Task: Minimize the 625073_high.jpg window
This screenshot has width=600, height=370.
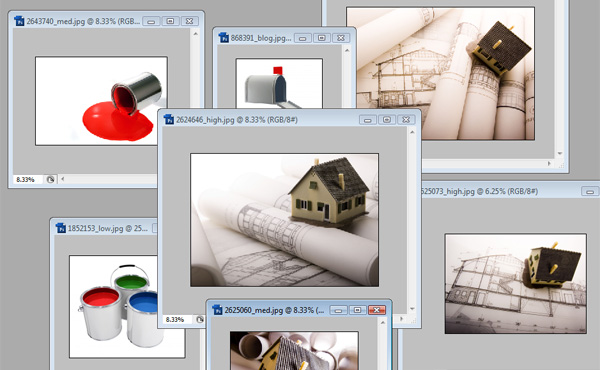Action: [x=590, y=191]
